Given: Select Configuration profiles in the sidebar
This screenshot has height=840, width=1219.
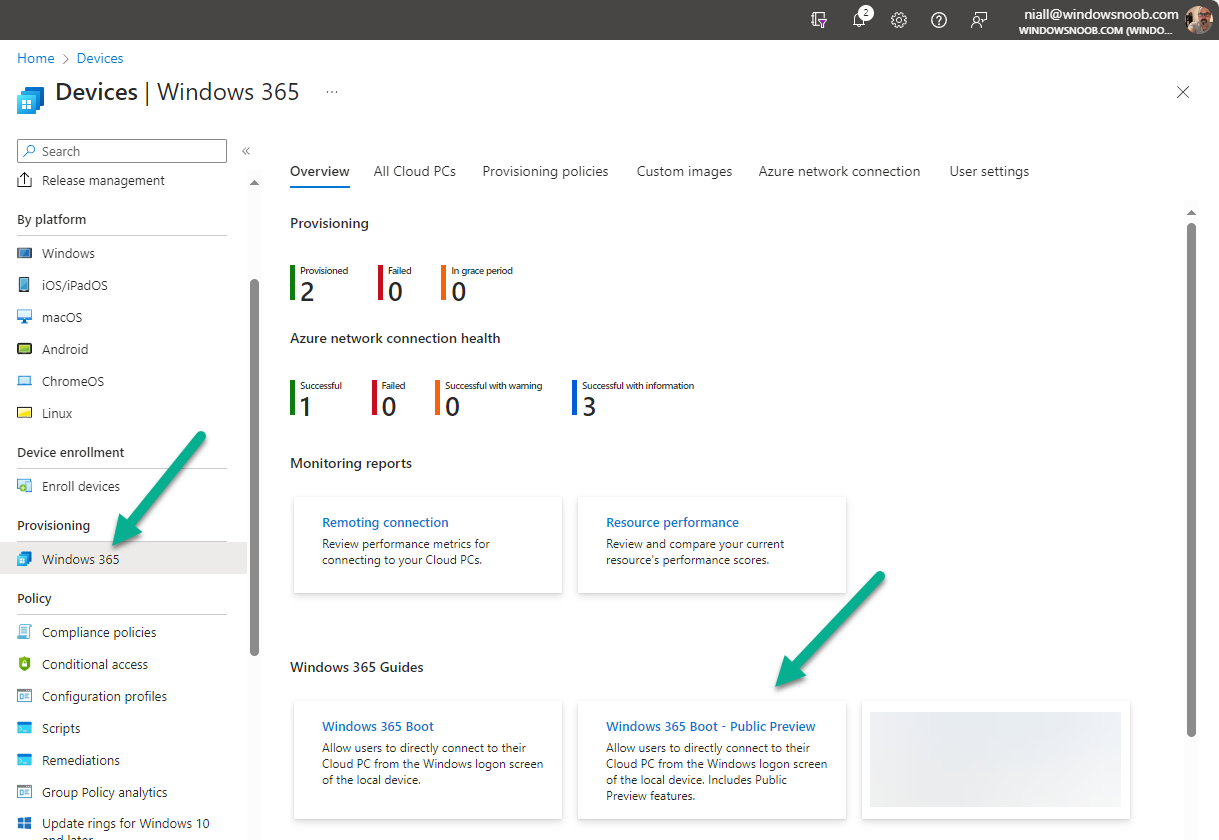Looking at the screenshot, I should (x=104, y=696).
